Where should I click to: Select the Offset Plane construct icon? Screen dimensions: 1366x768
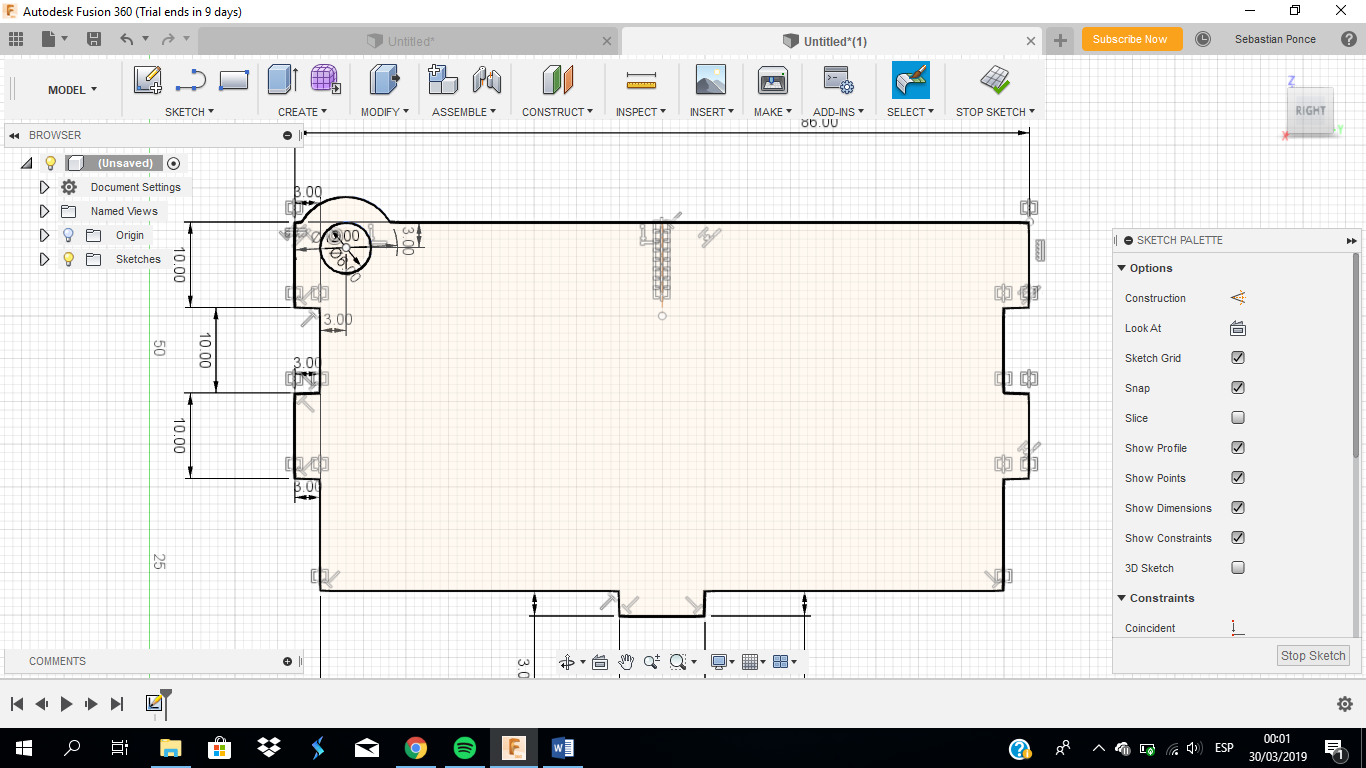[x=558, y=80]
